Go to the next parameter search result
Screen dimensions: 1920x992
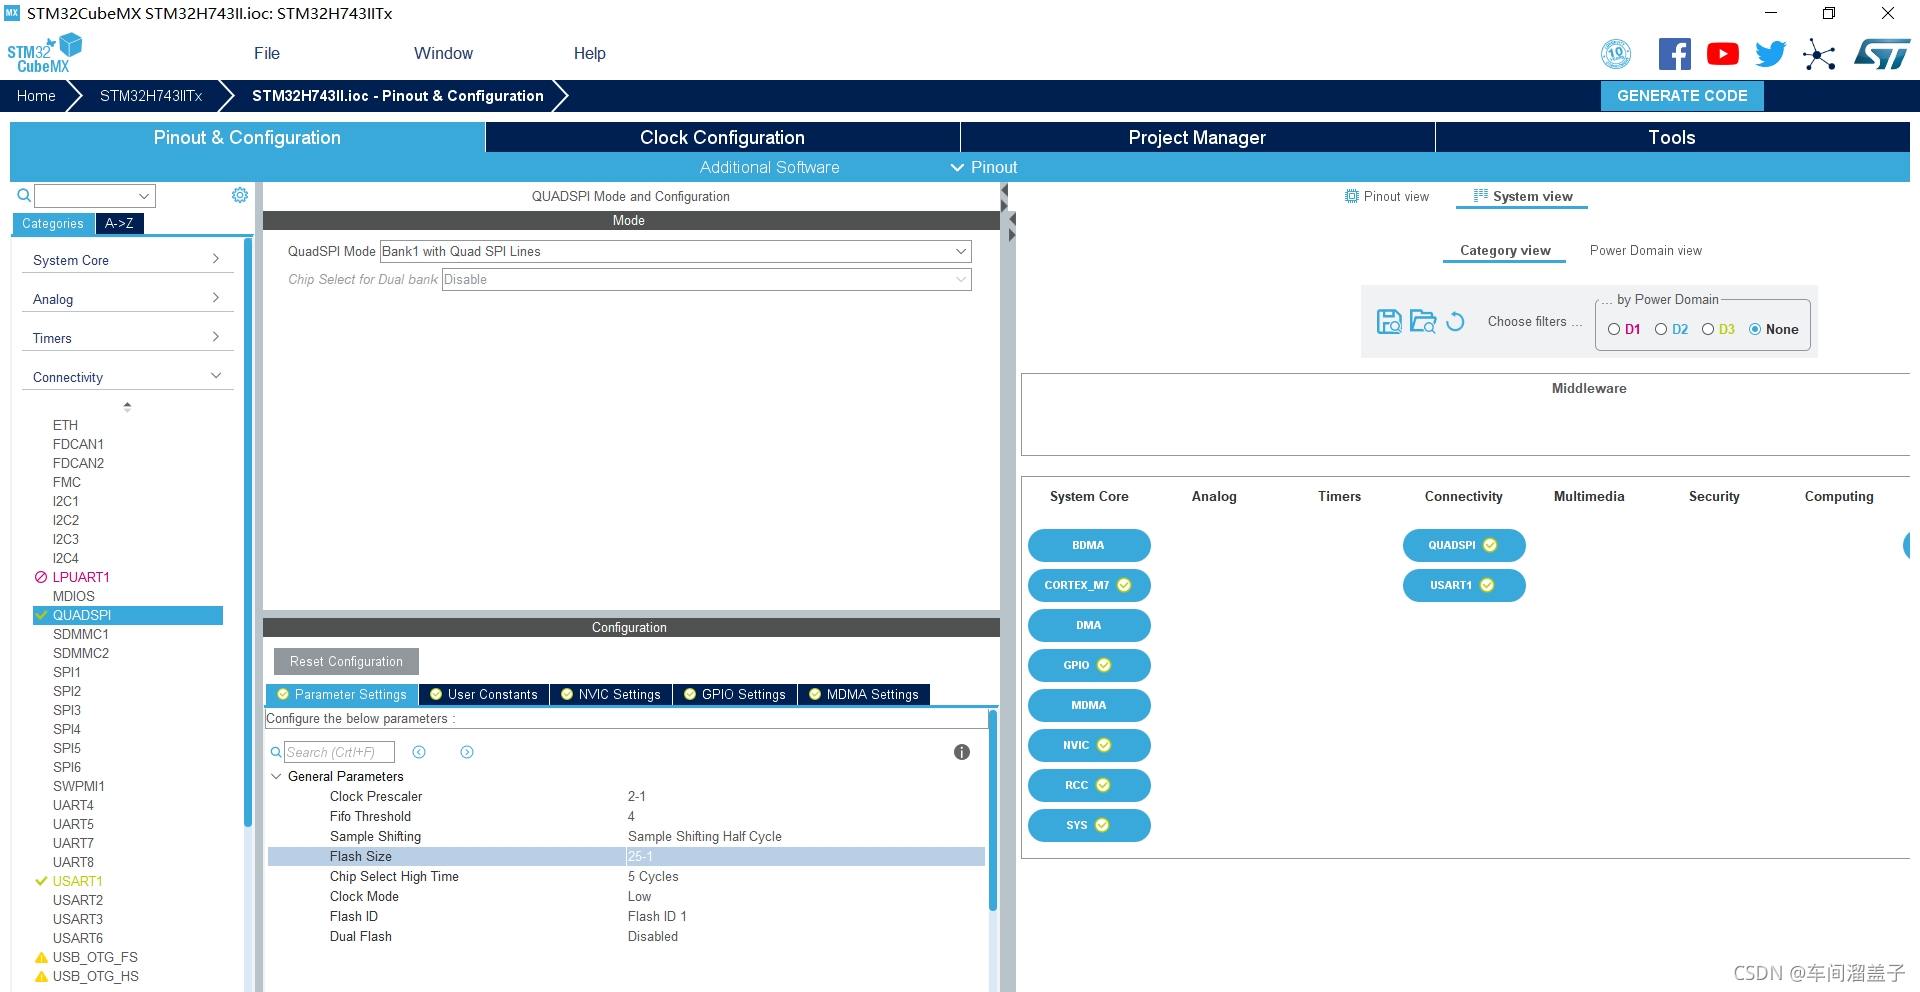467,752
